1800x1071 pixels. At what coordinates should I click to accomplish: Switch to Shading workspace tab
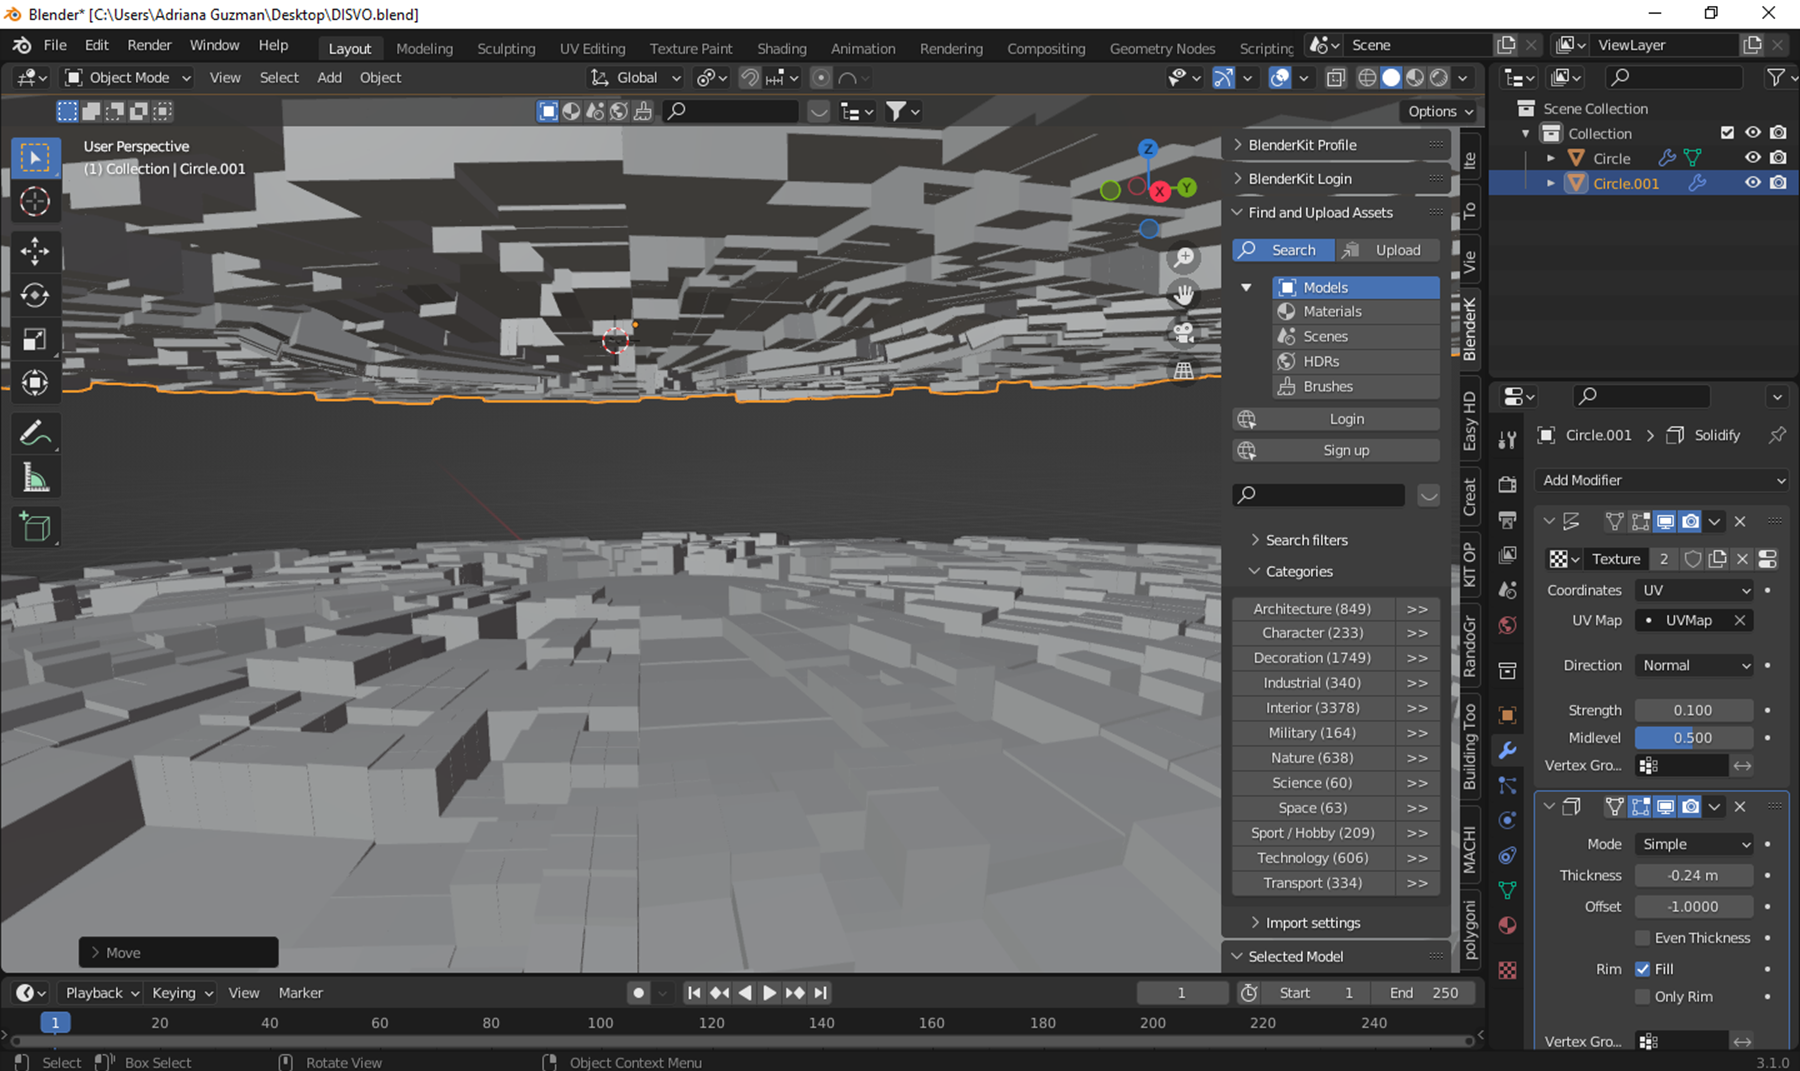pyautogui.click(x=782, y=48)
